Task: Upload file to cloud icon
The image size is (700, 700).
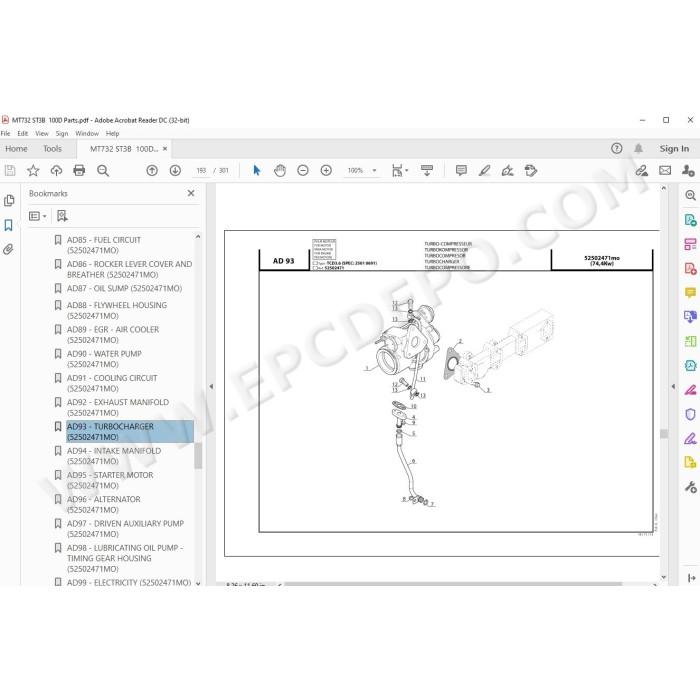Action: coord(56,171)
